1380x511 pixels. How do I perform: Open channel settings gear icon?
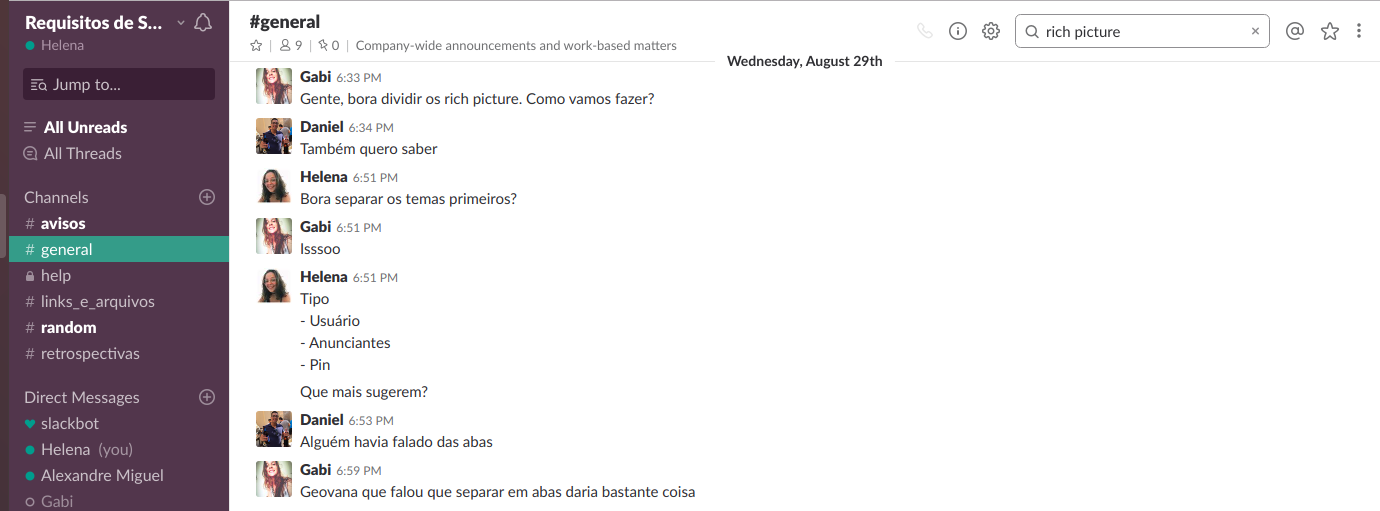click(x=991, y=31)
